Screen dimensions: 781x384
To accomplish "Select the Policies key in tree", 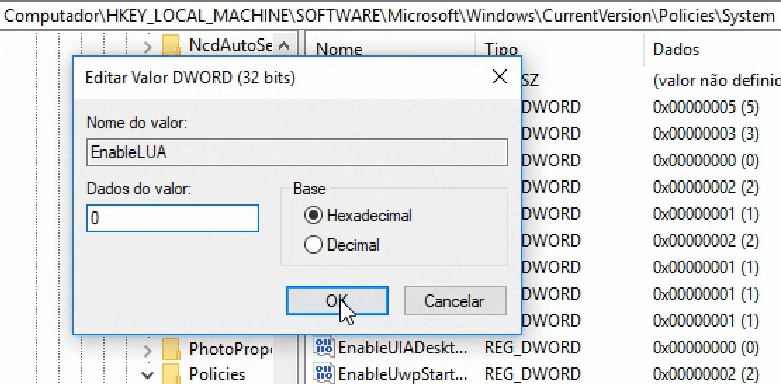I will tap(217, 374).
